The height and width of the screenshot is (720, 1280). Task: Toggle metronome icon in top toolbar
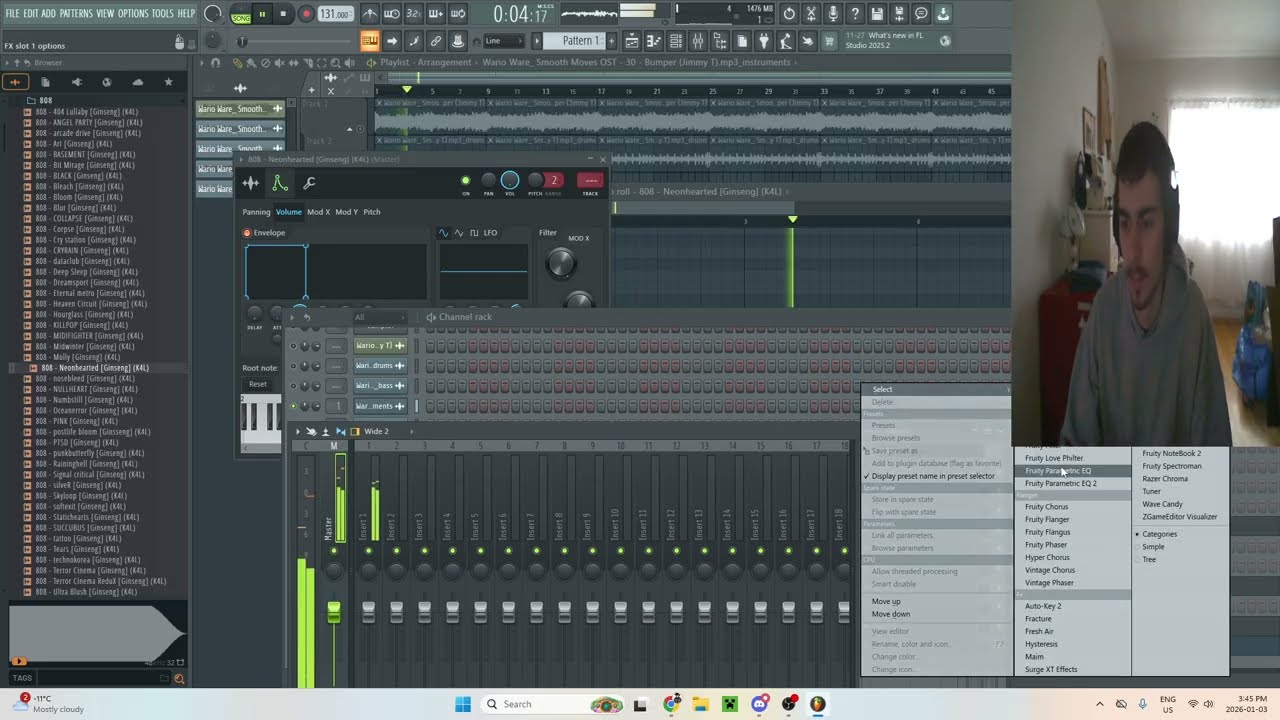(x=370, y=14)
